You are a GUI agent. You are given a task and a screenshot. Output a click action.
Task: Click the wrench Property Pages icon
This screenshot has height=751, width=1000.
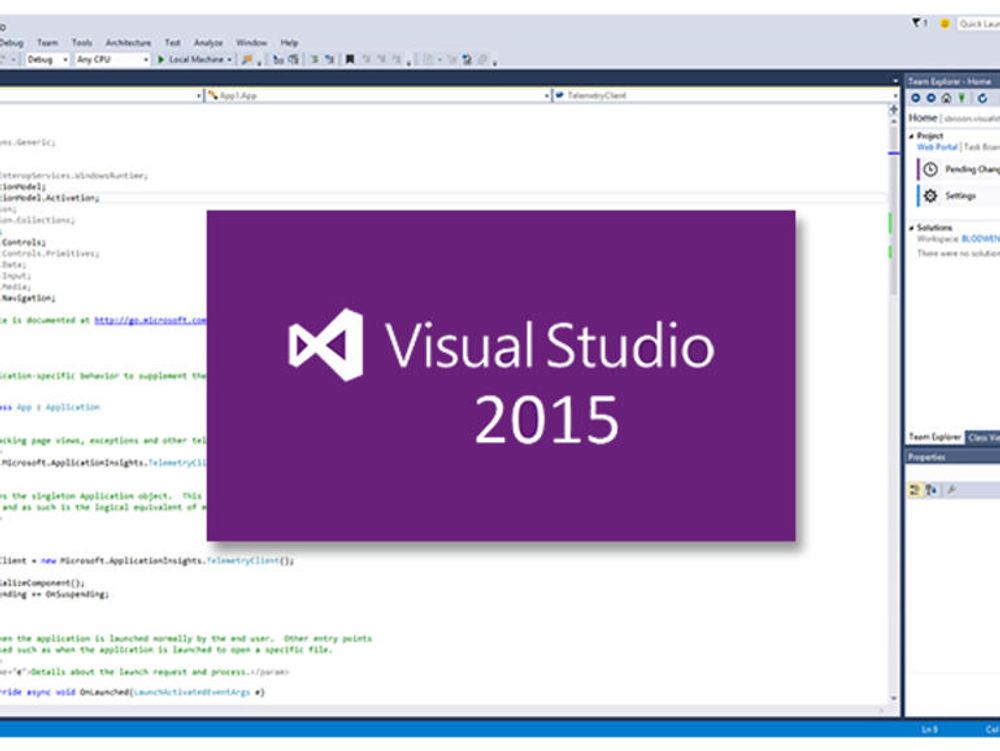pos(951,490)
